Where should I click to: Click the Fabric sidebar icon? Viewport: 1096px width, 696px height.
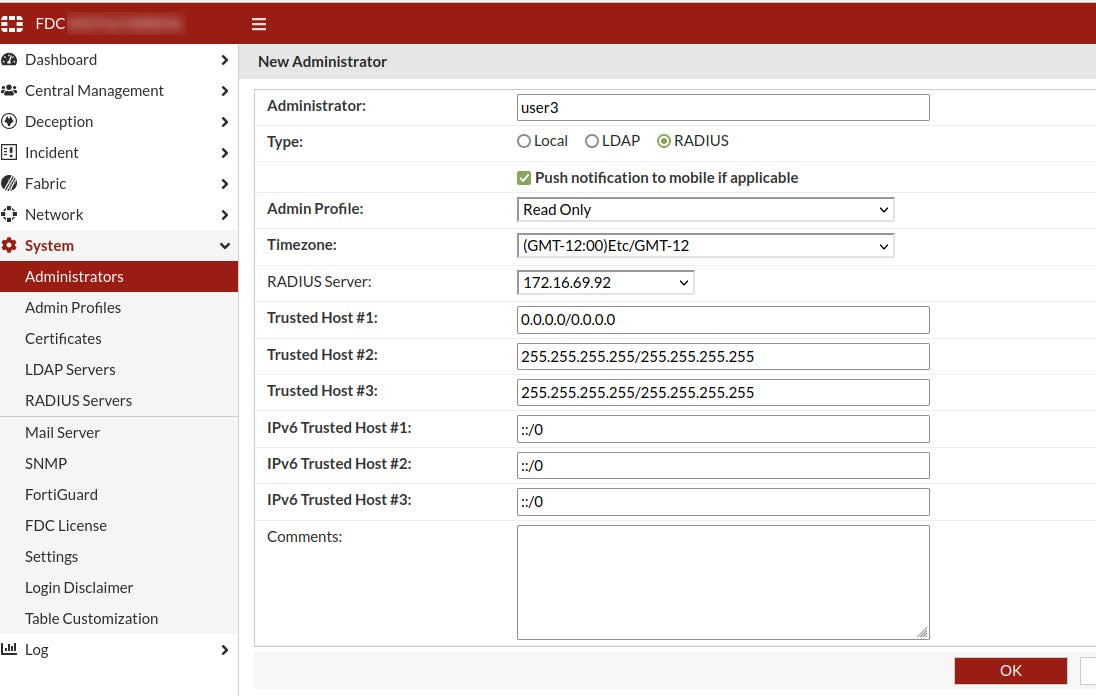(x=10, y=184)
